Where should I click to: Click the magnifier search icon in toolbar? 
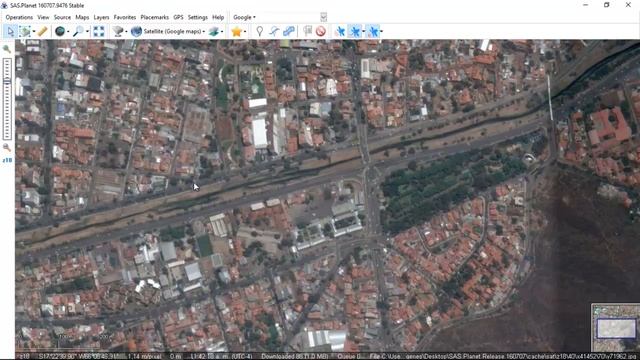pos(78,31)
